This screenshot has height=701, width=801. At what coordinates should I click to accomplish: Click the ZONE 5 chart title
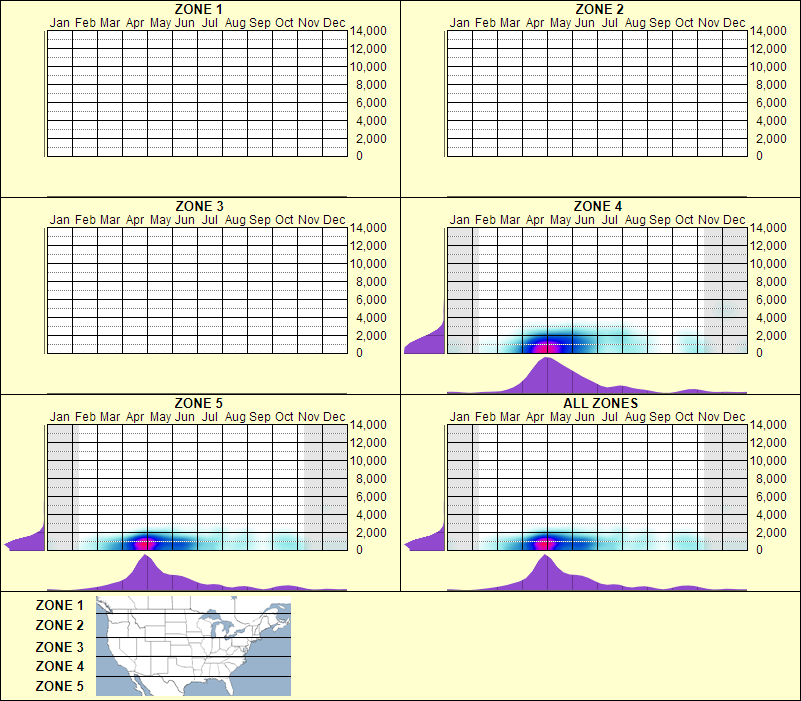pyautogui.click(x=200, y=403)
